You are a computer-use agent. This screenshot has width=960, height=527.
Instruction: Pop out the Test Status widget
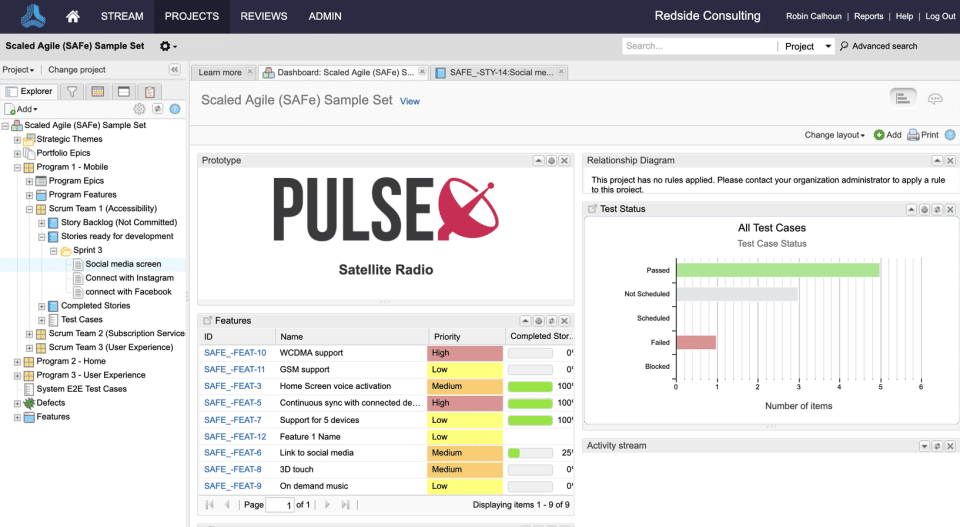point(593,209)
